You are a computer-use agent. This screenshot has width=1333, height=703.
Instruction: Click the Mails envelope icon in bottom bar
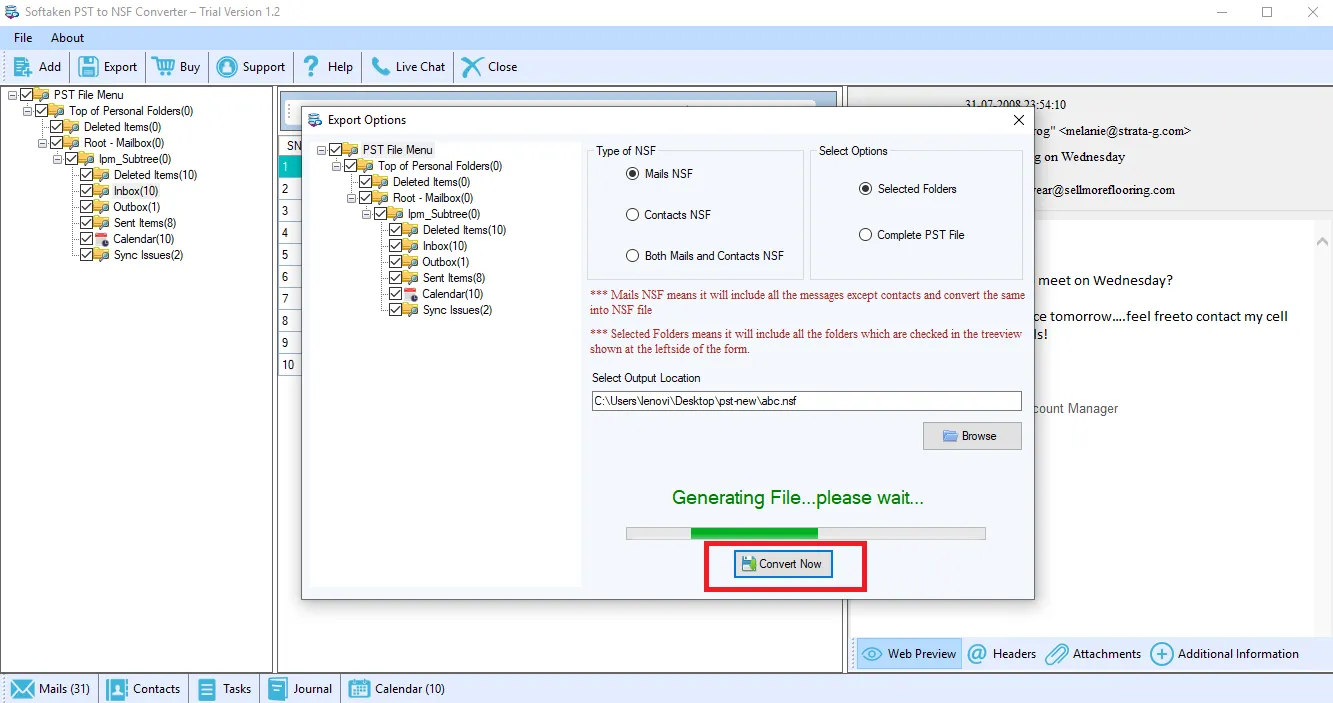[22, 689]
